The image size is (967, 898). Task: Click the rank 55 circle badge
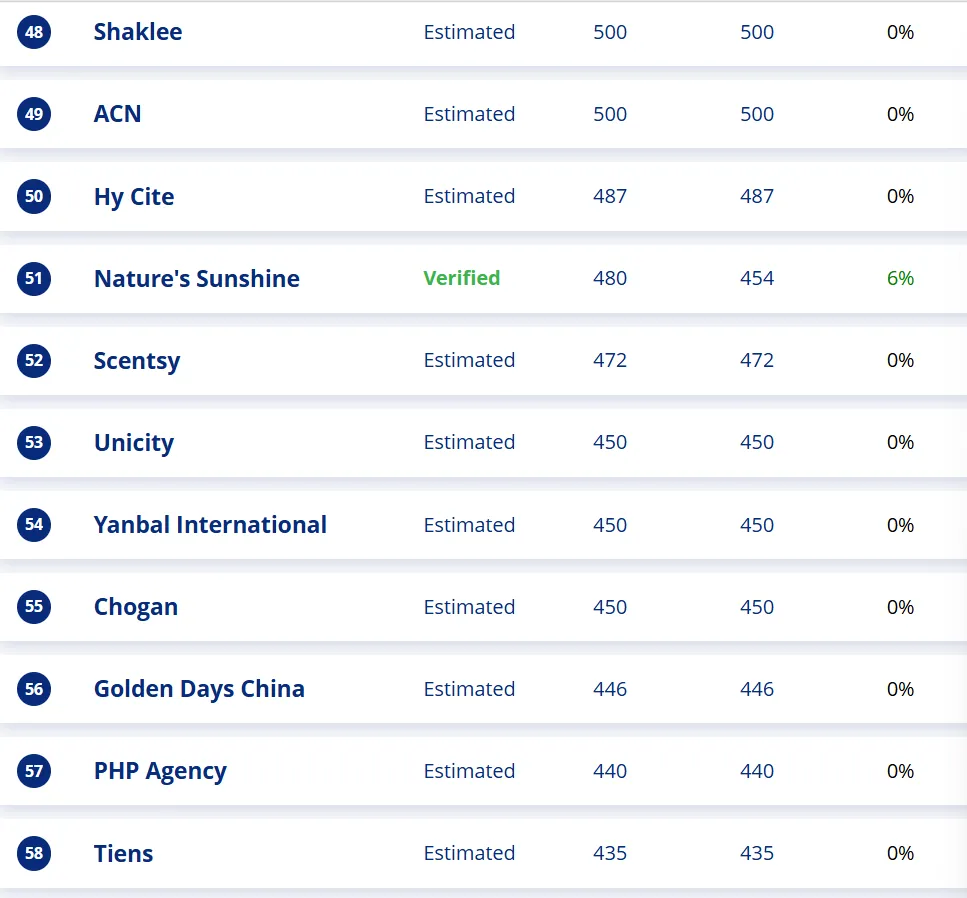click(x=34, y=607)
